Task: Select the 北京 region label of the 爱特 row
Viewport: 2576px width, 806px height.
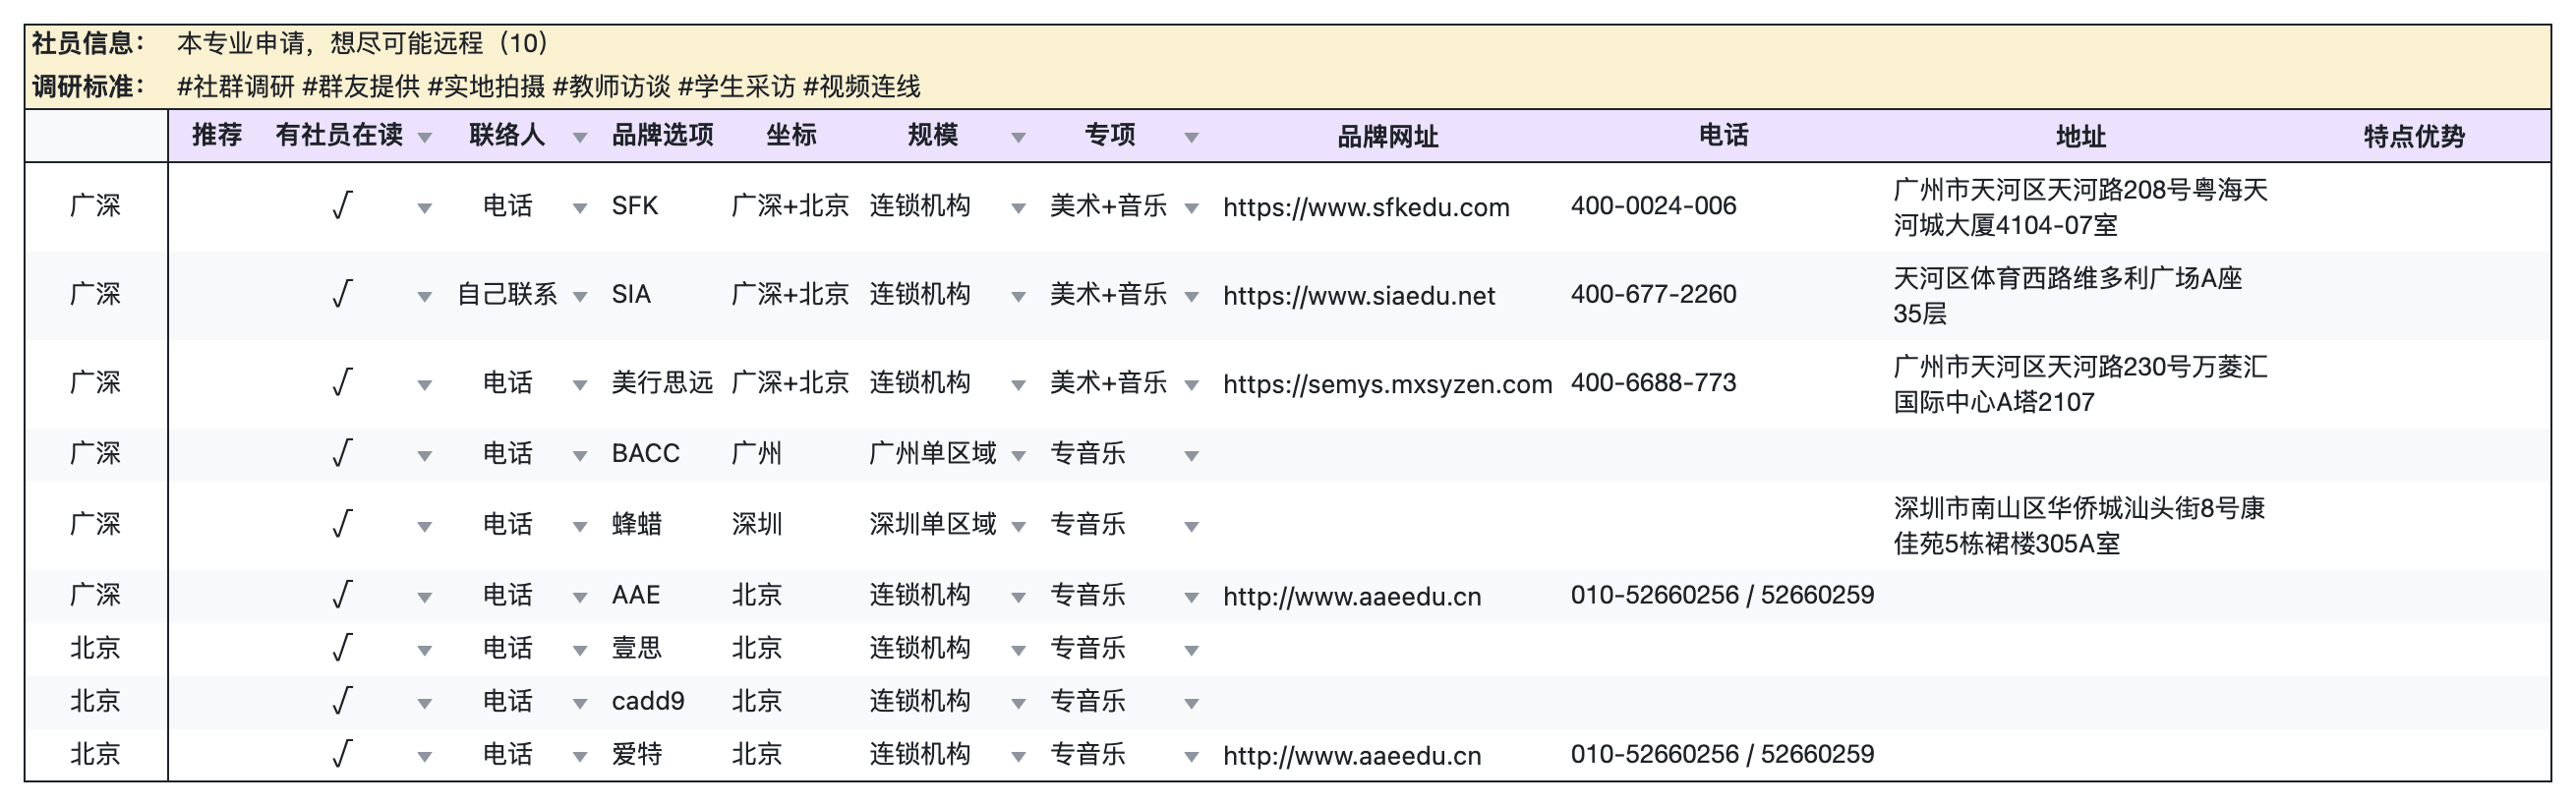Action: [x=95, y=754]
